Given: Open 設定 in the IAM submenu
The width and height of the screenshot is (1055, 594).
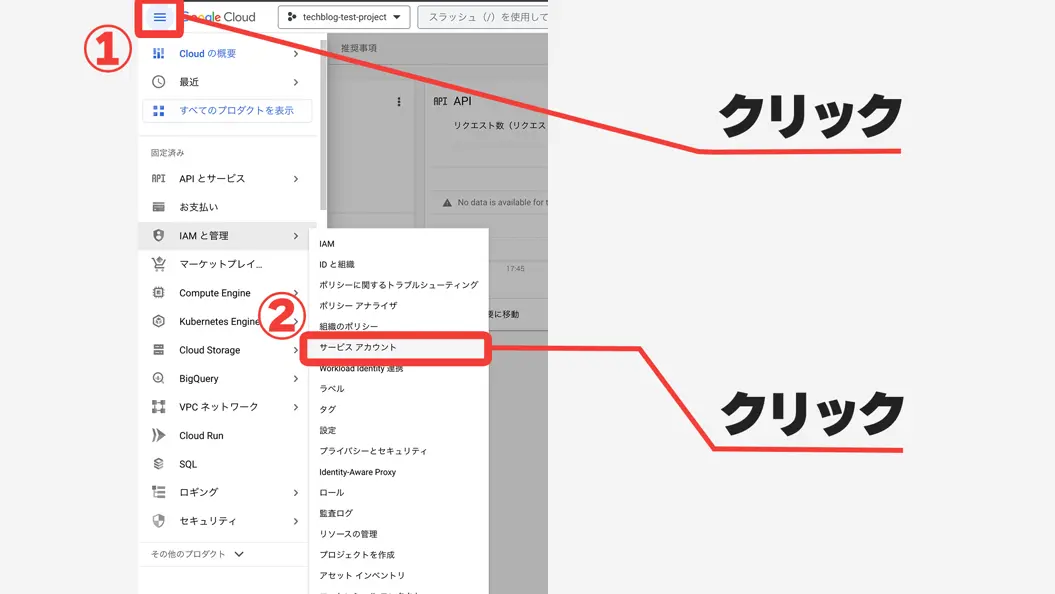Looking at the screenshot, I should [328, 431].
